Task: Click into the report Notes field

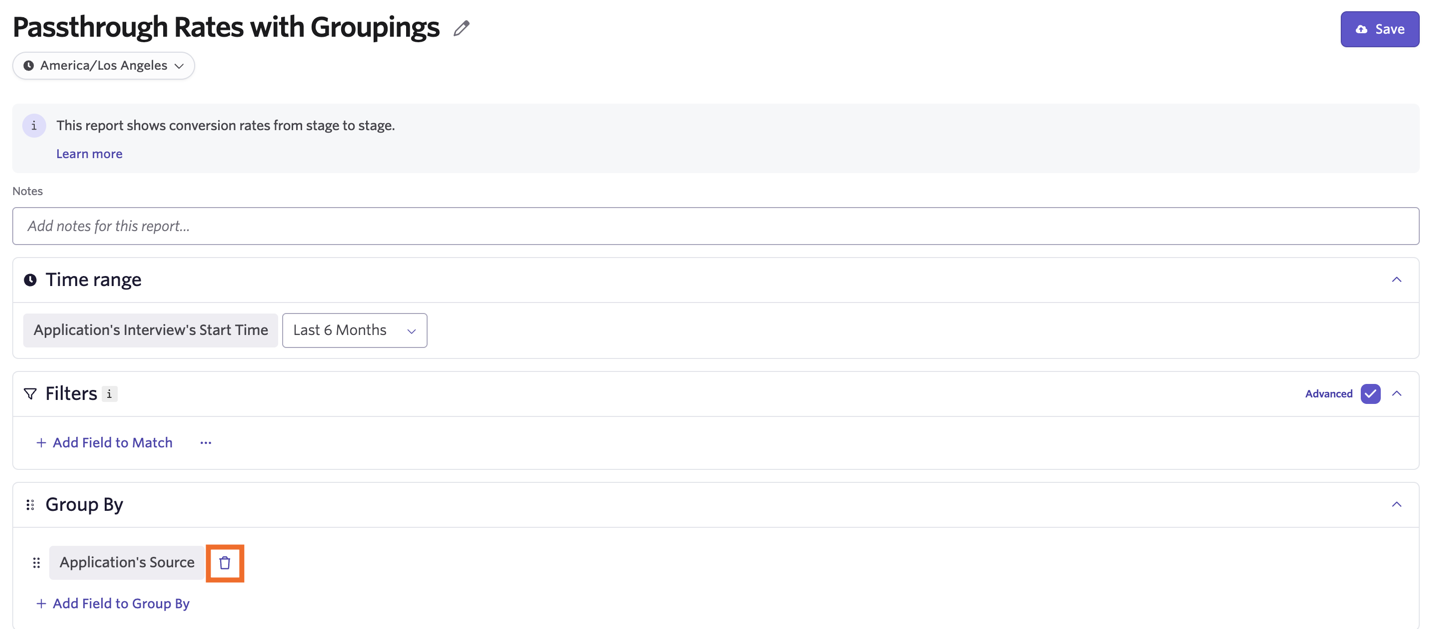Action: coord(716,226)
